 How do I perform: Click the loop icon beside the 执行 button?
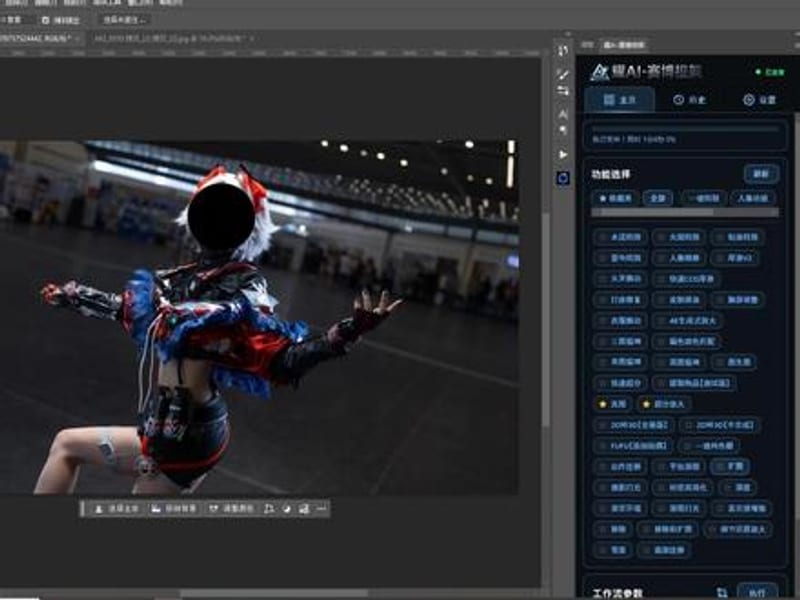721,592
